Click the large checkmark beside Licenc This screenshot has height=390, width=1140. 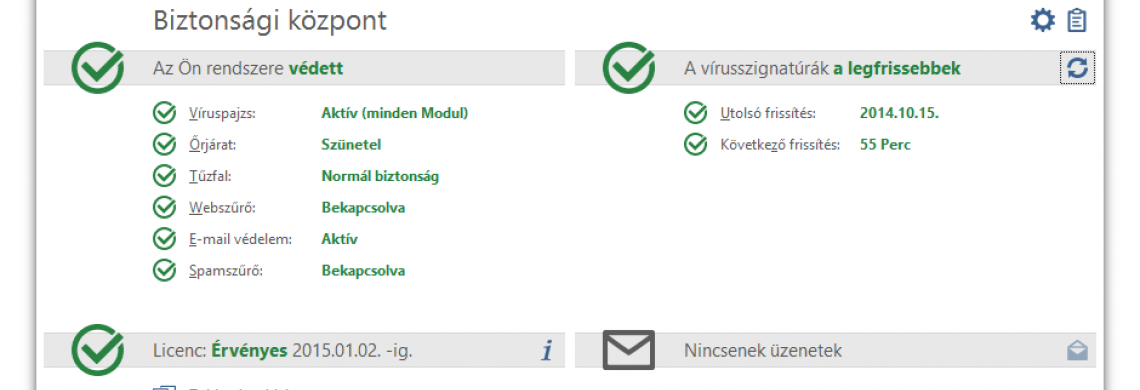pyautogui.click(x=97, y=350)
